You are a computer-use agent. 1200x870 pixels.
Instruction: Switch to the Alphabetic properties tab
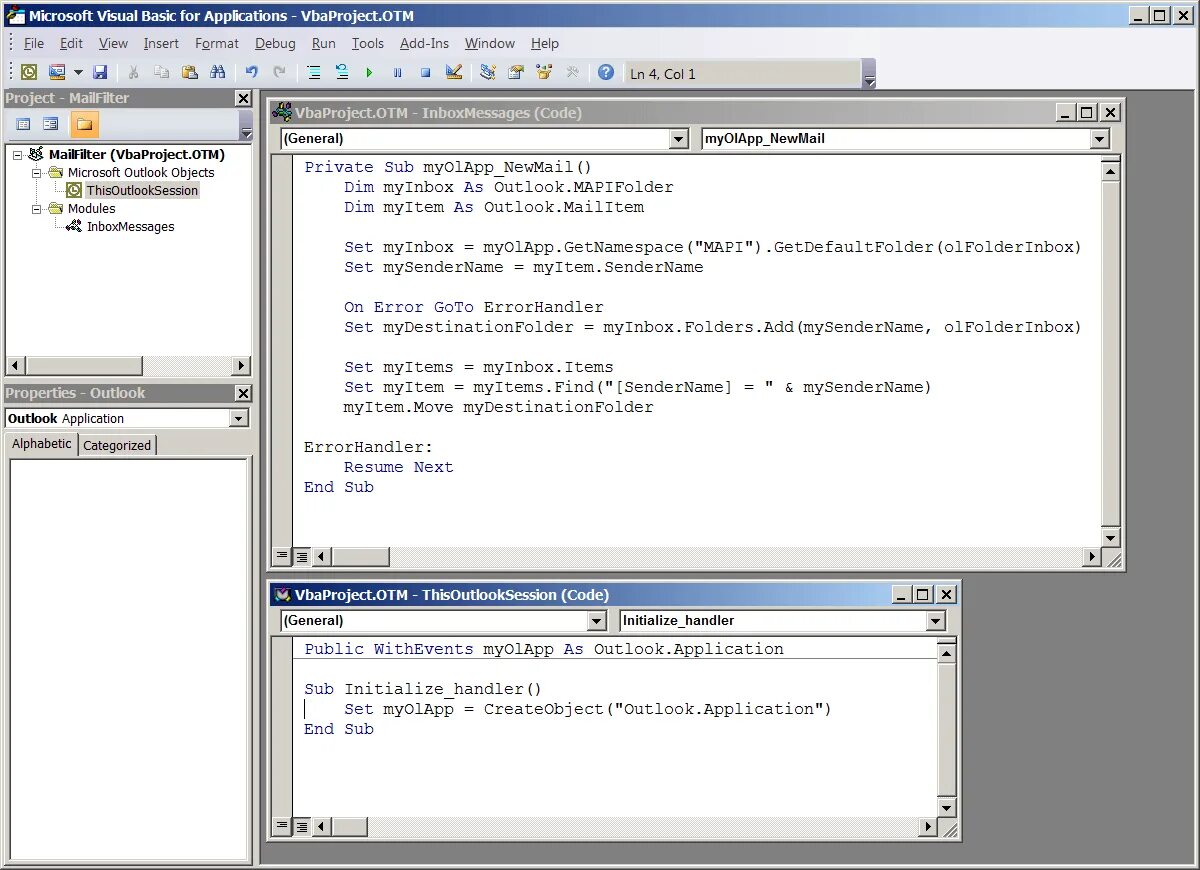click(x=42, y=444)
